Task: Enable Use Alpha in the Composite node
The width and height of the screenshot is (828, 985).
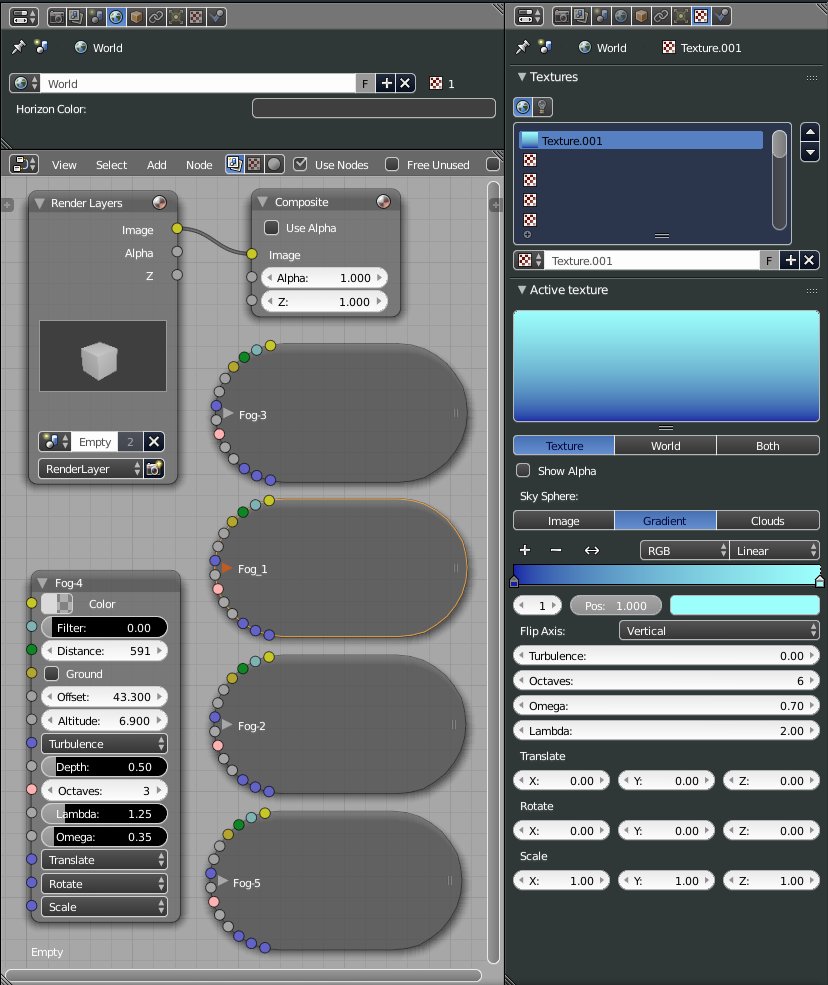Action: (x=271, y=228)
